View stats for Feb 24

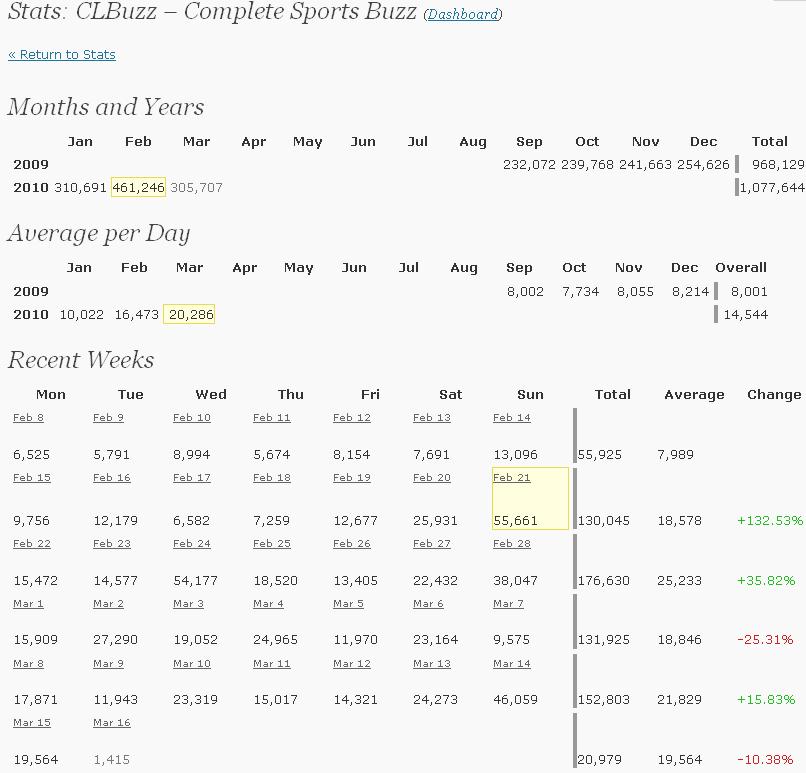tap(192, 544)
